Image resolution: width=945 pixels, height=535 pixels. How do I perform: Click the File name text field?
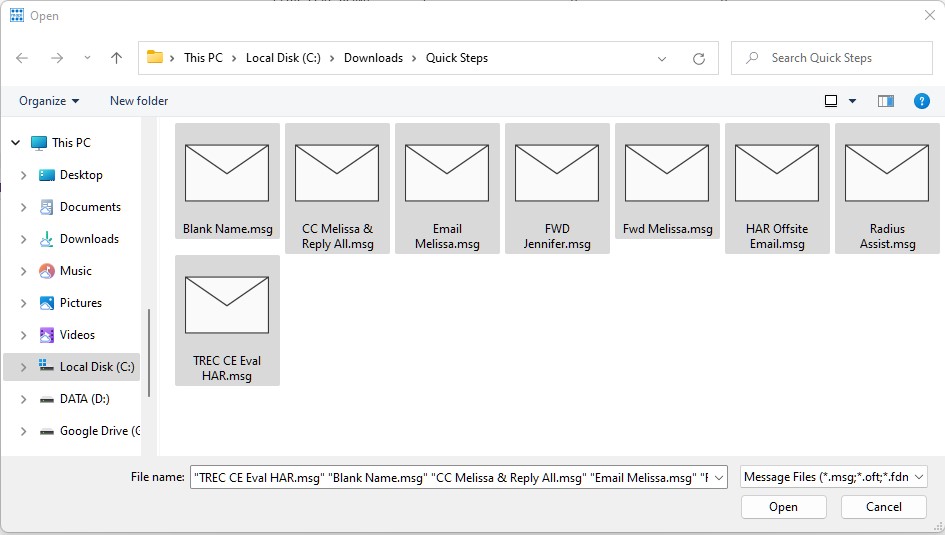pyautogui.click(x=451, y=477)
